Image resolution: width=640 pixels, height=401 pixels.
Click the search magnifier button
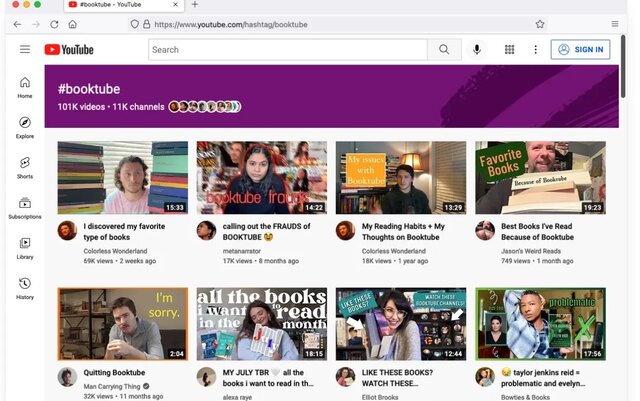point(444,49)
